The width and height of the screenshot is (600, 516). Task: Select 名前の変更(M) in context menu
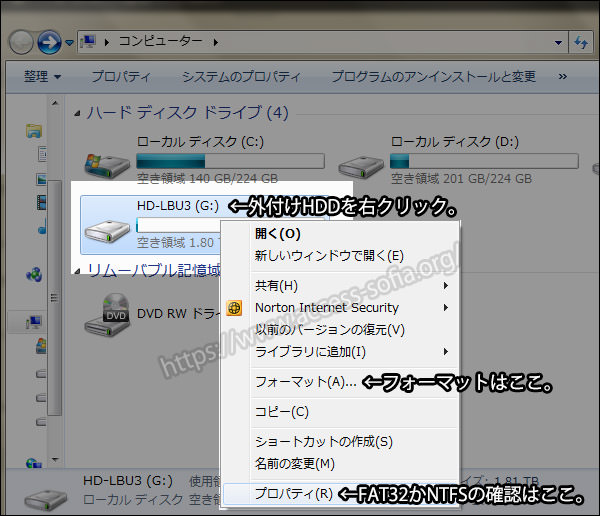294,463
